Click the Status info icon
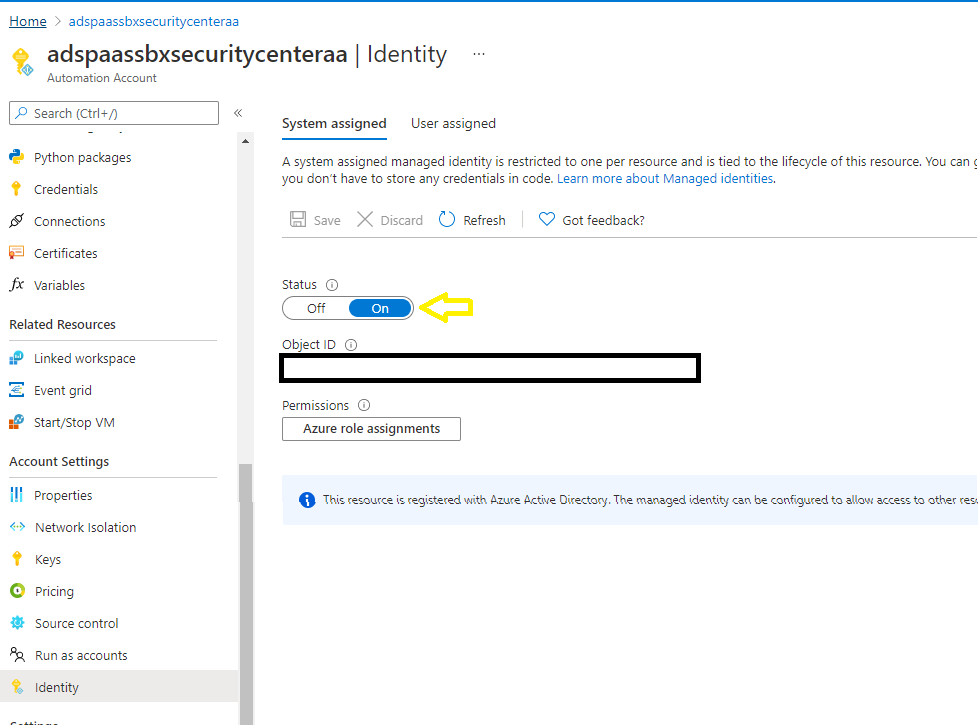This screenshot has height=725, width=978. pyautogui.click(x=332, y=285)
